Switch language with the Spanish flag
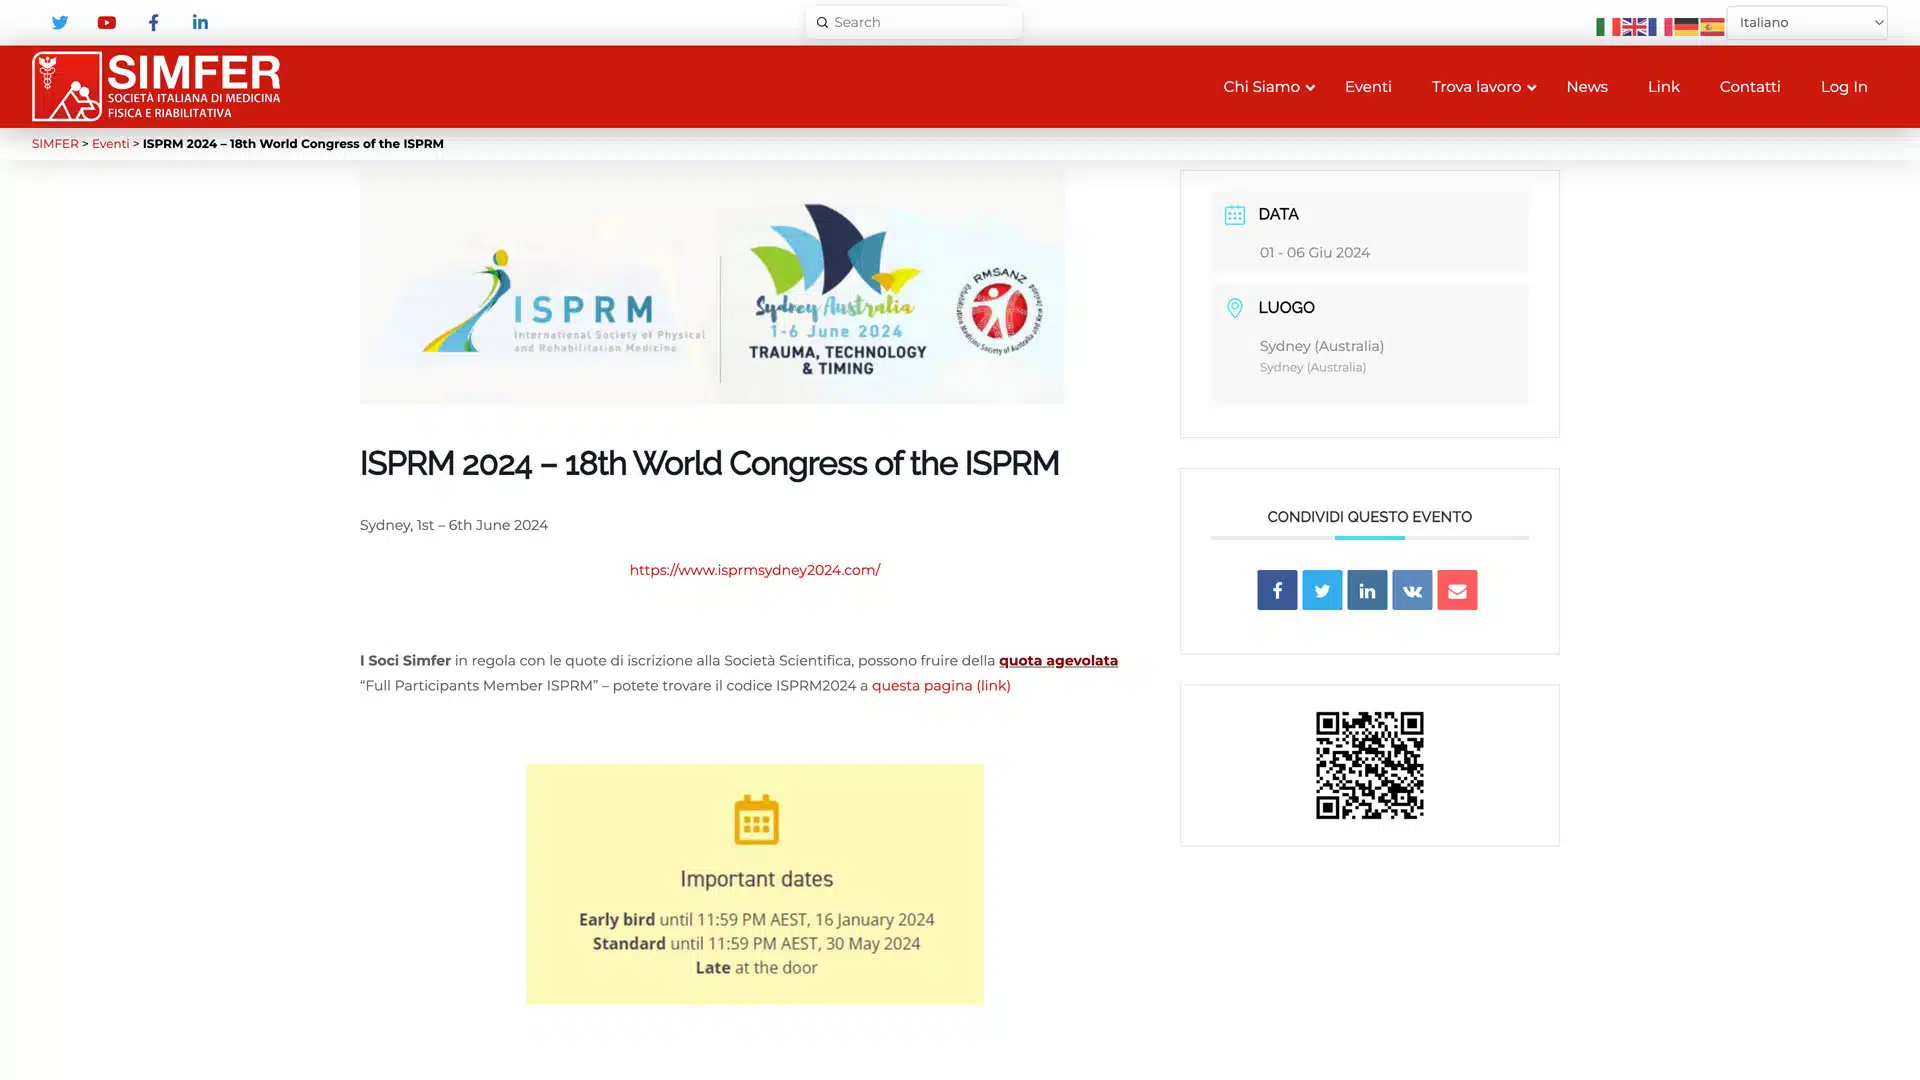Image resolution: width=1920 pixels, height=1080 pixels. click(1711, 27)
